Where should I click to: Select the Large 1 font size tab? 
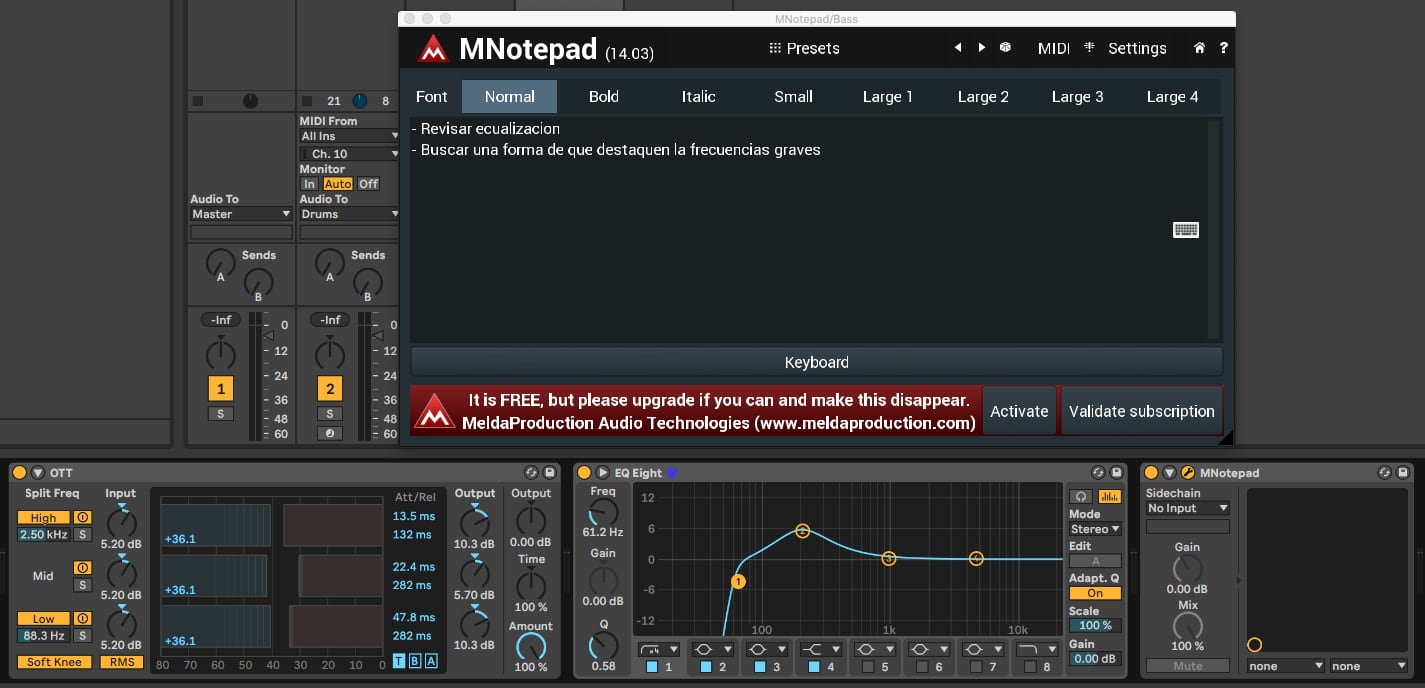pos(888,96)
